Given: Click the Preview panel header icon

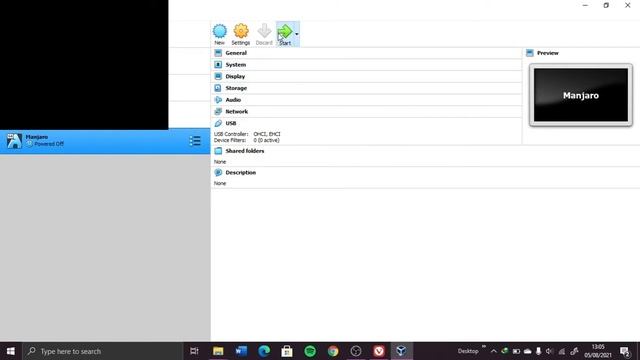Looking at the screenshot, I should [530, 53].
